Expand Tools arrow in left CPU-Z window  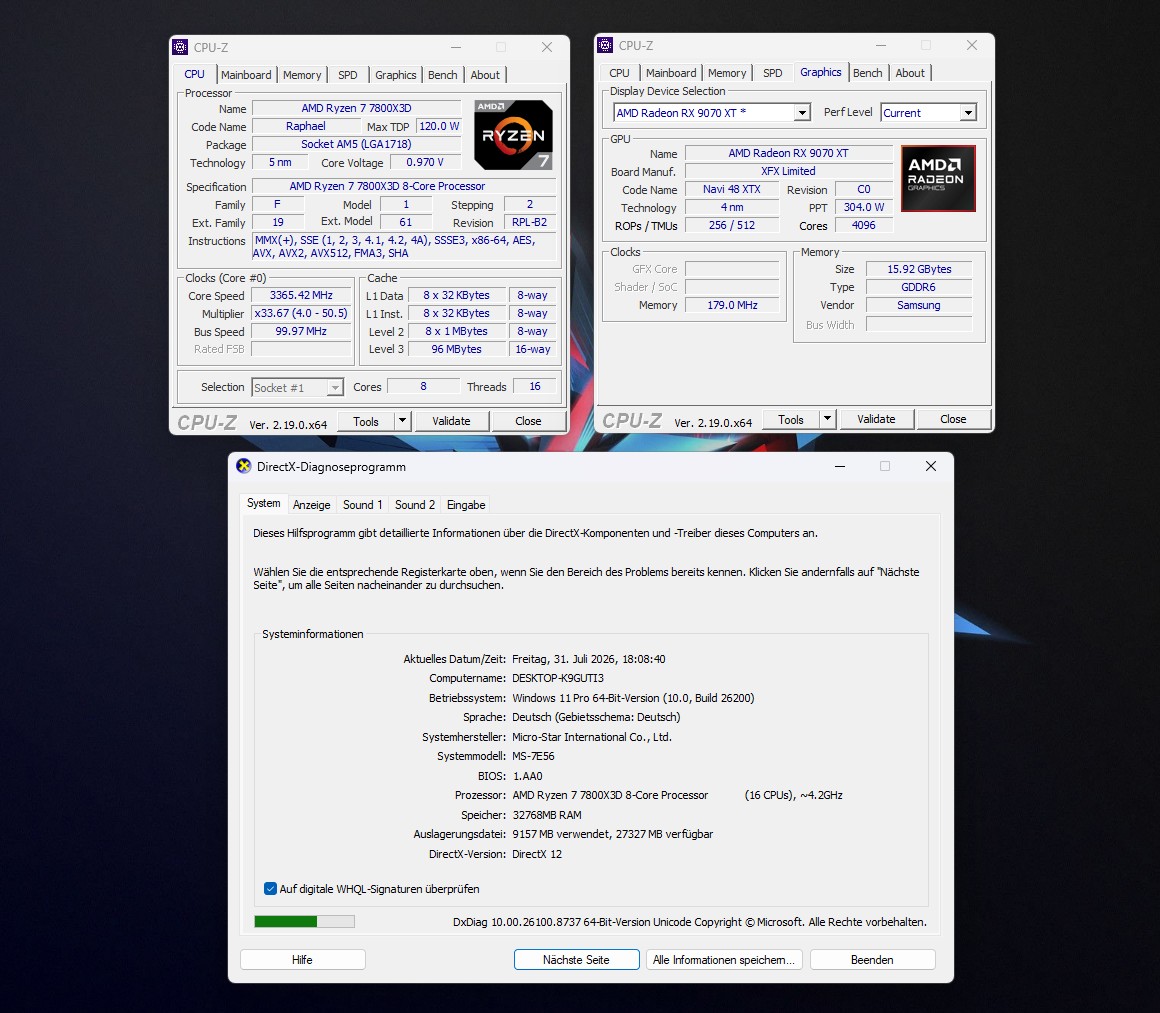point(402,421)
